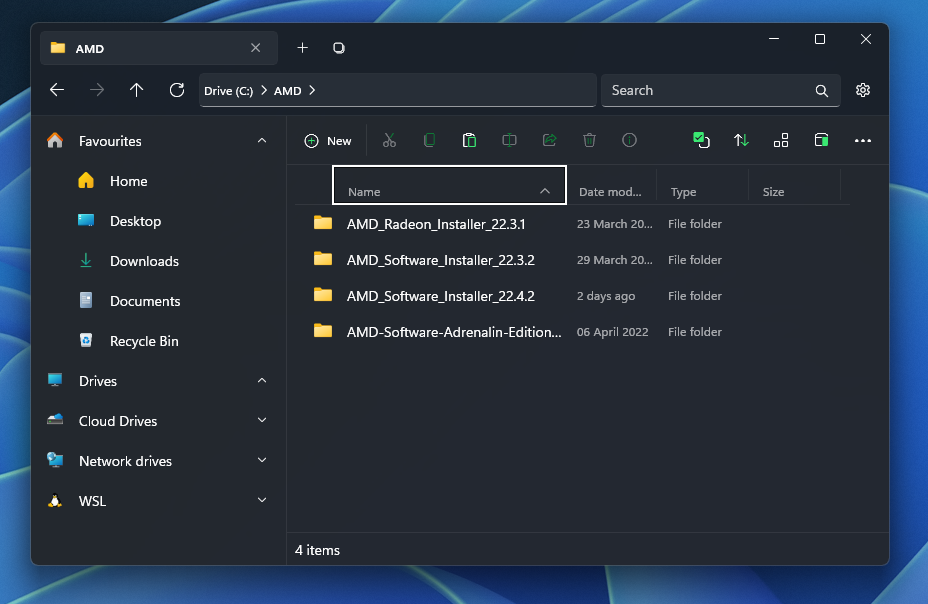
Task: Select the Drives sidebar heading
Action: click(98, 381)
